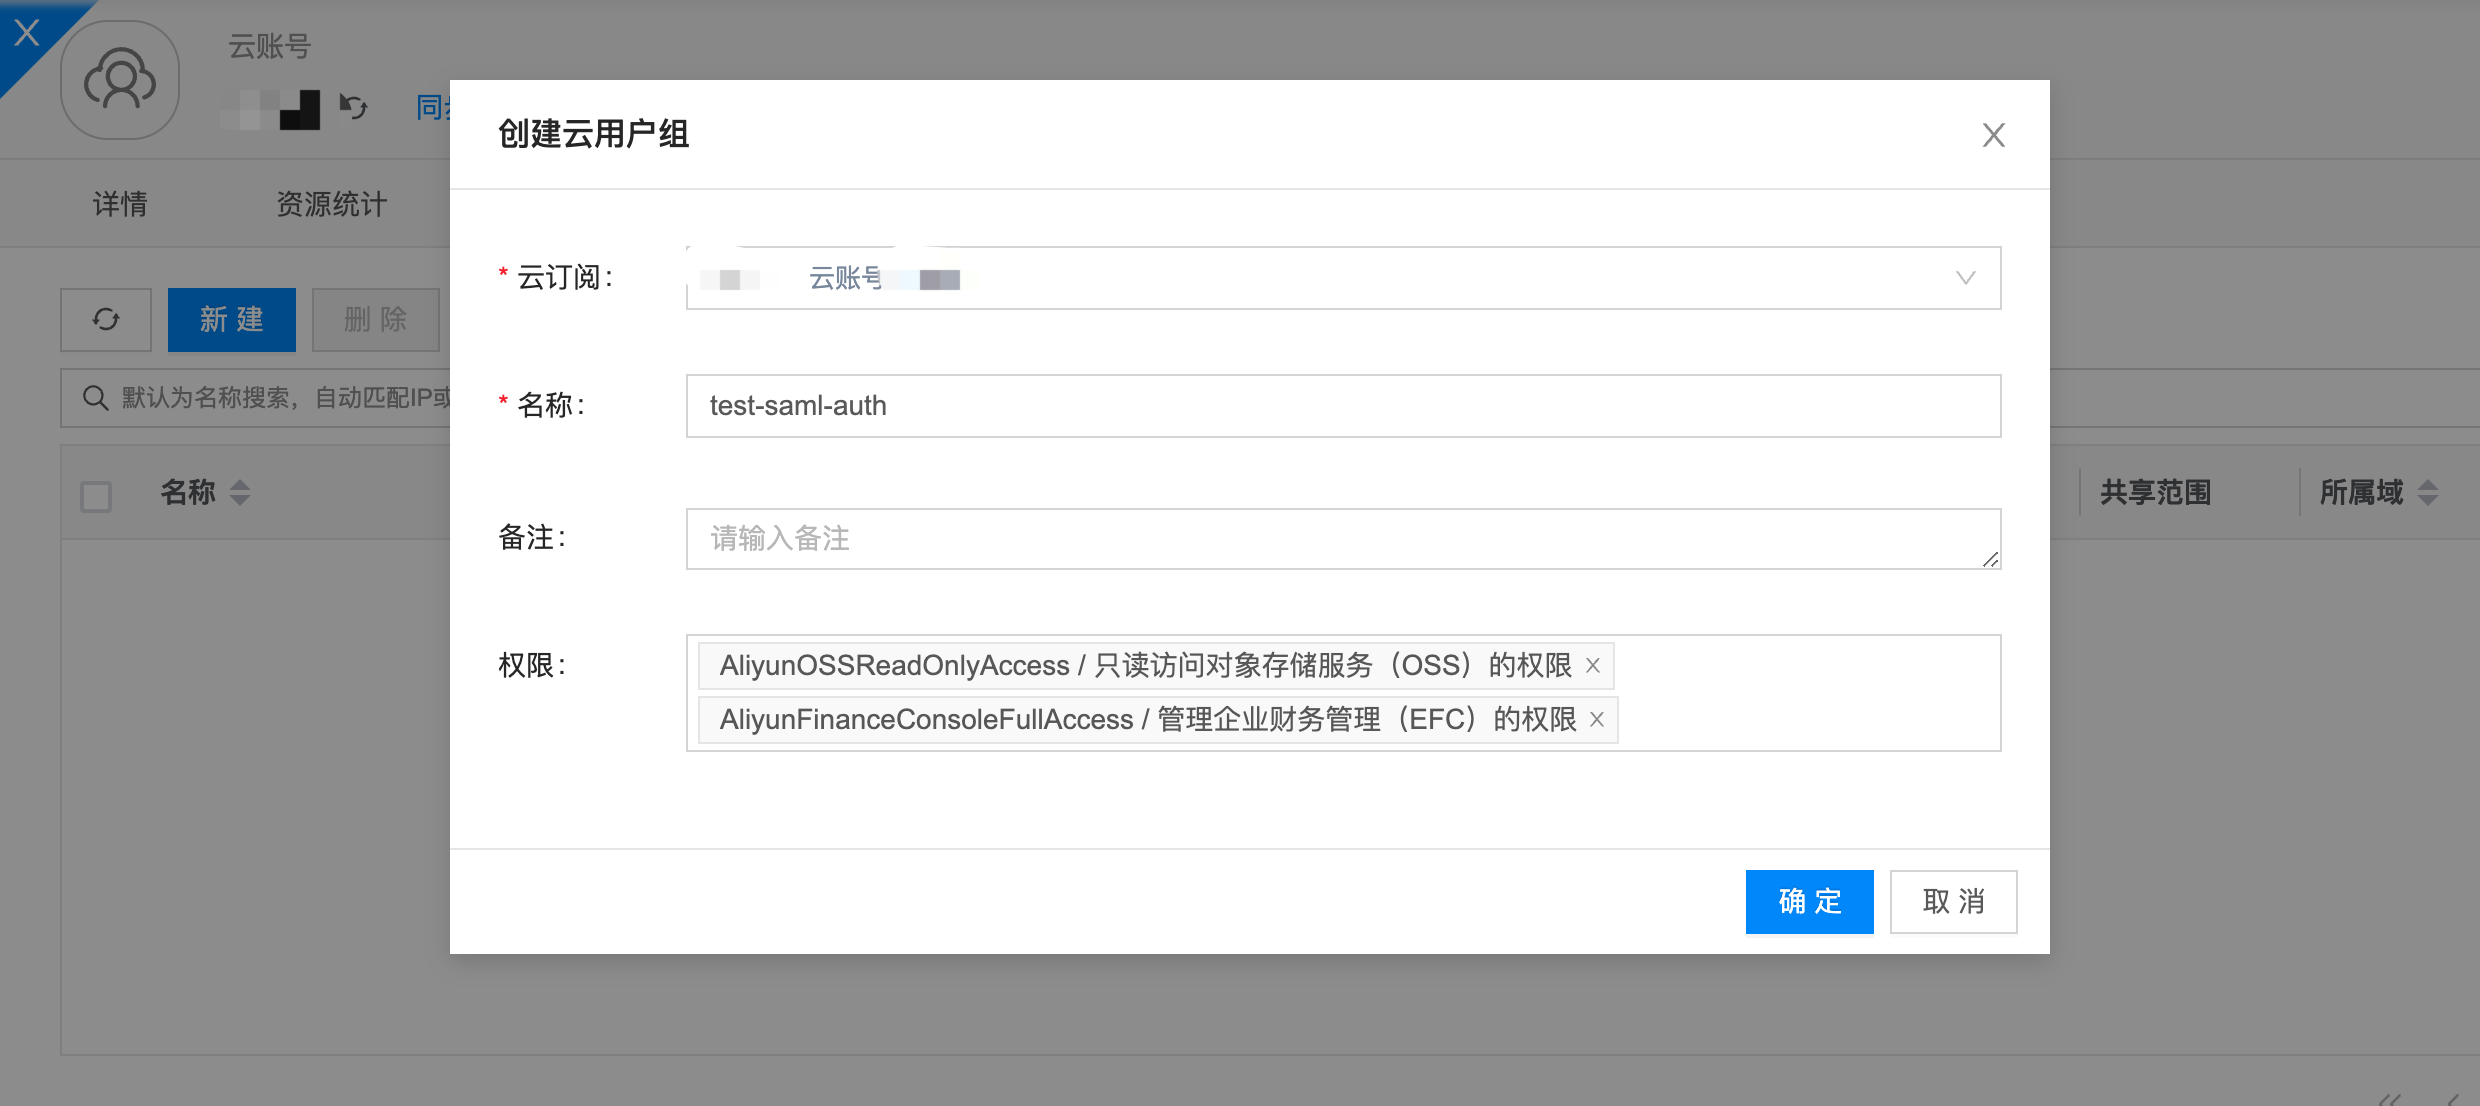Viewport: 2480px width, 1106px height.
Task: Close the create cloud user group dialog
Action: [1993, 135]
